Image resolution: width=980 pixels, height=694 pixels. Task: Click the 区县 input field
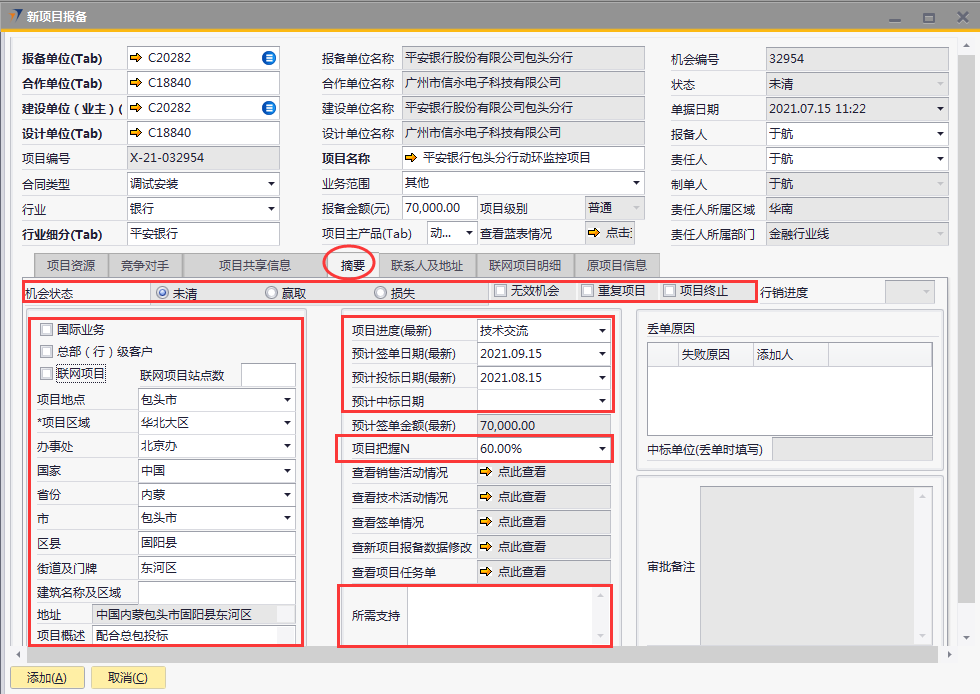point(216,543)
